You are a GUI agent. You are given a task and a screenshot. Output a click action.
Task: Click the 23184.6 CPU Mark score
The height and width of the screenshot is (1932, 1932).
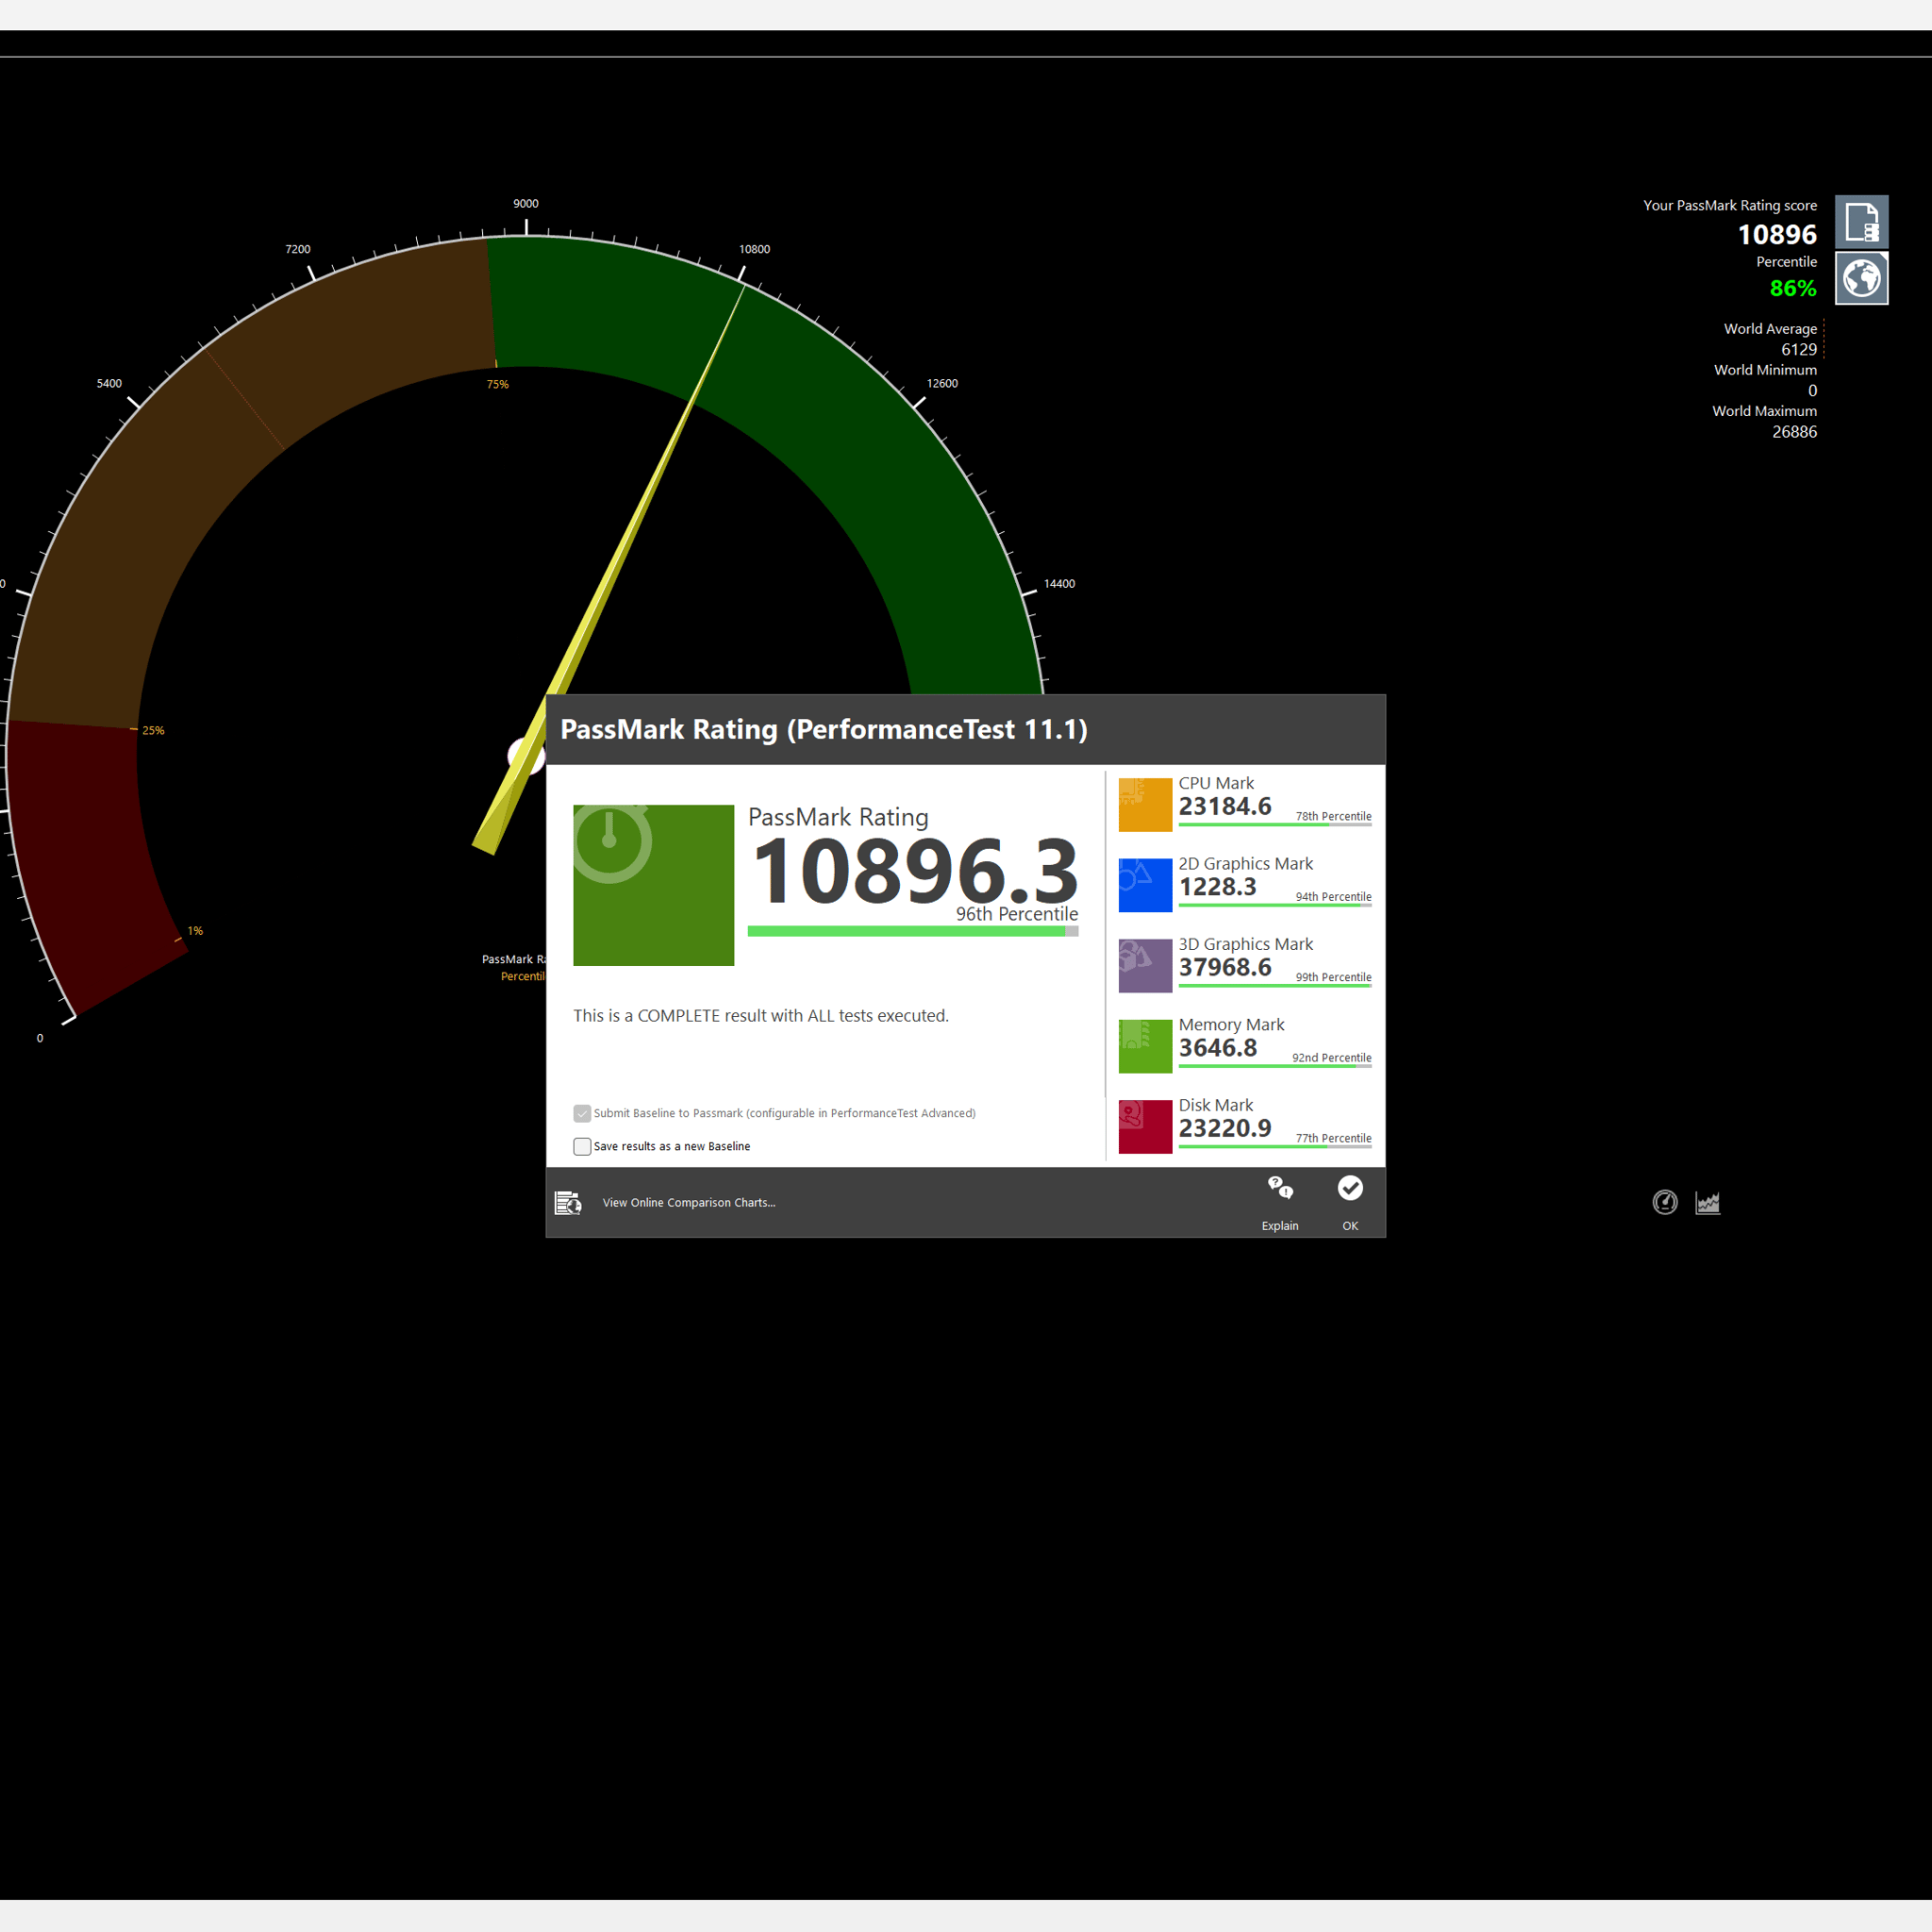click(x=1225, y=807)
